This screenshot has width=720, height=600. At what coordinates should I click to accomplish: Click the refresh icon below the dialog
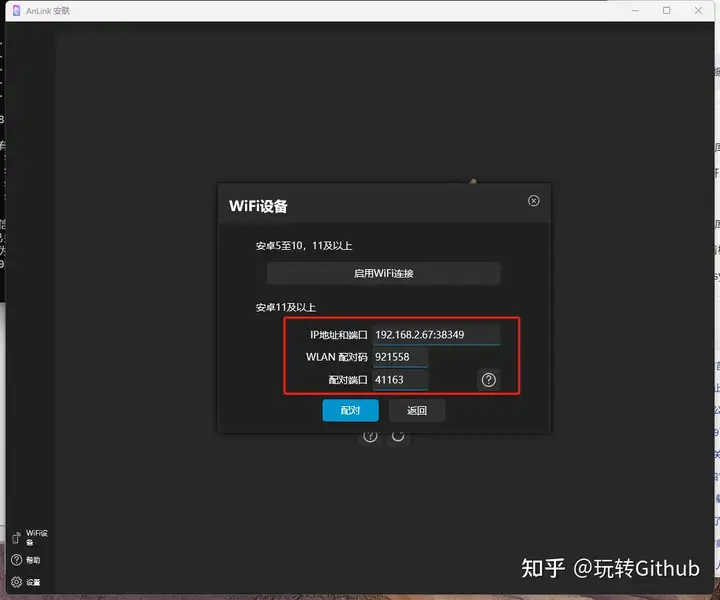pyautogui.click(x=398, y=436)
